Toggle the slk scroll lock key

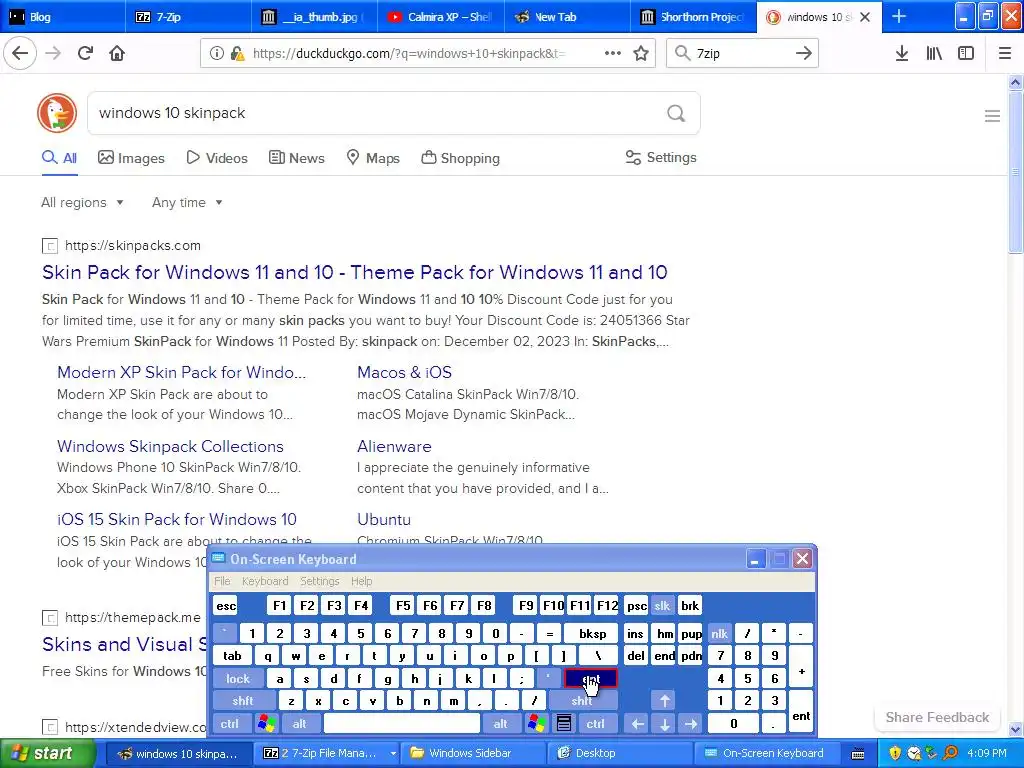pyautogui.click(x=662, y=605)
